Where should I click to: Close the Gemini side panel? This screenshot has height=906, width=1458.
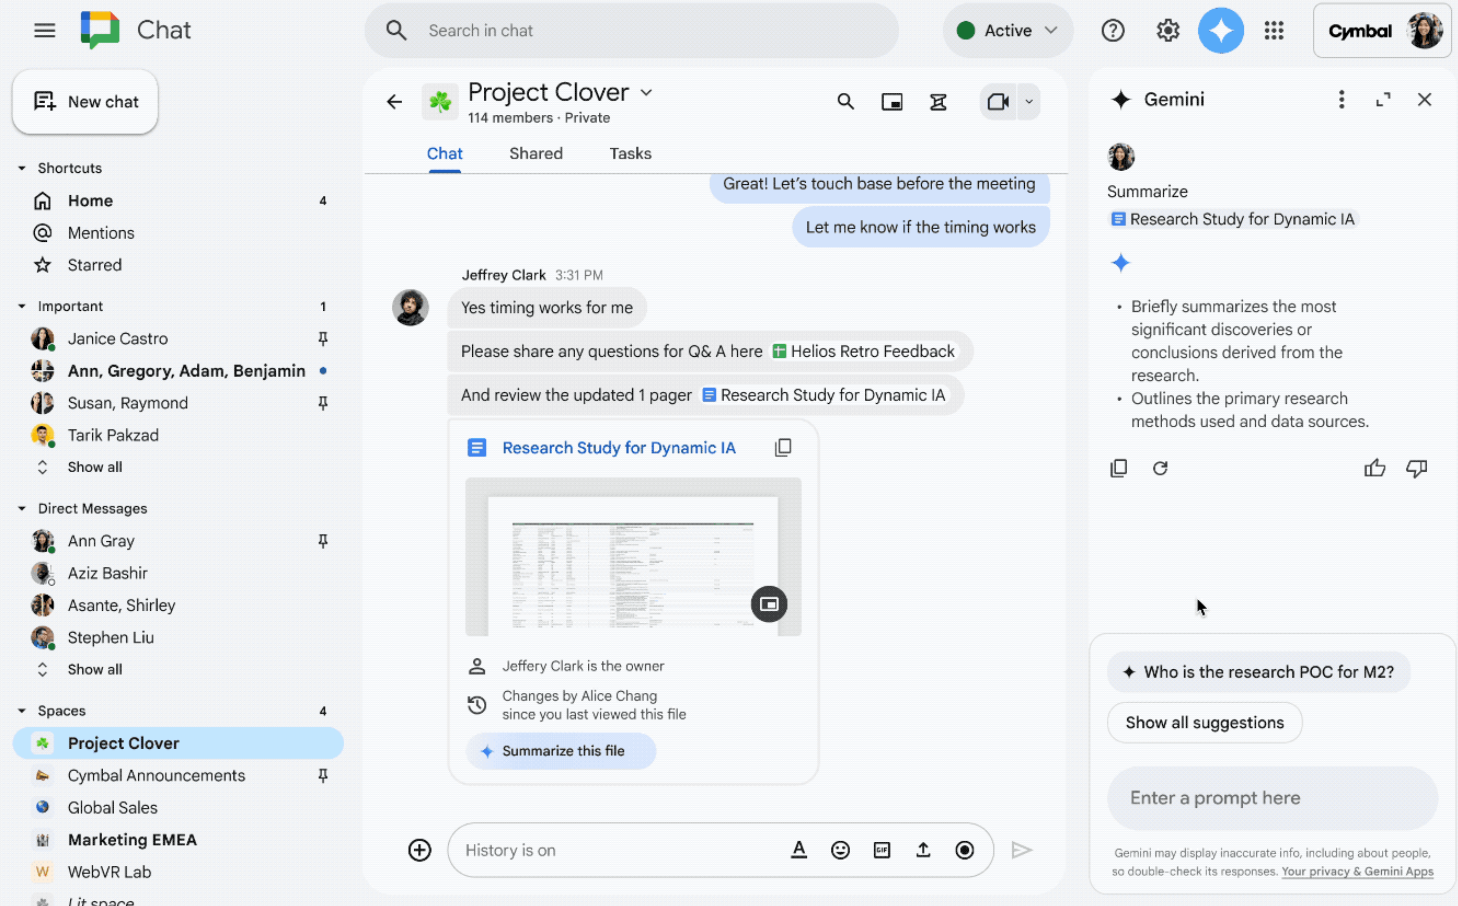pyautogui.click(x=1425, y=99)
